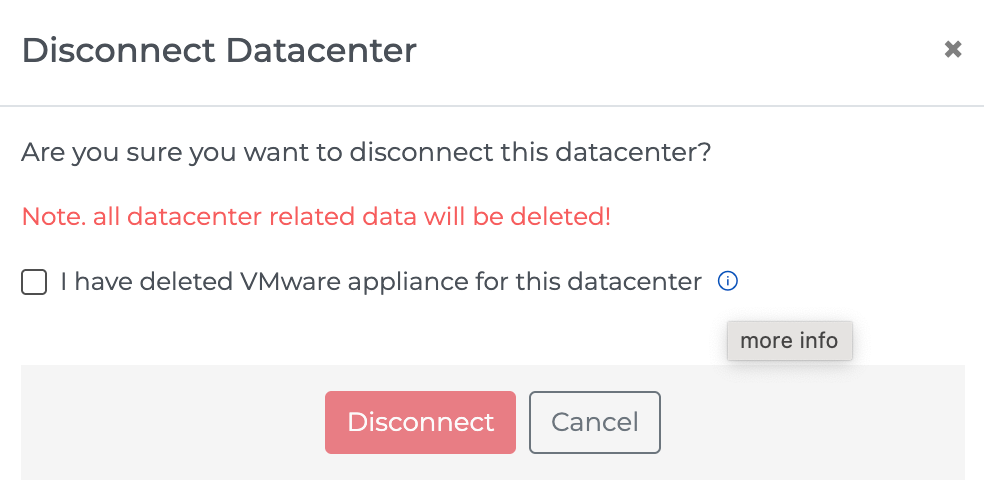Click the blue info icon beside the checkbox
The width and height of the screenshot is (984, 494).
[x=728, y=282]
